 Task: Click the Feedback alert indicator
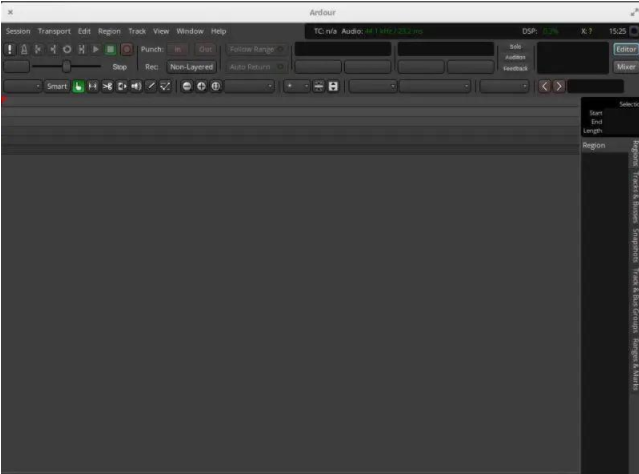point(515,68)
